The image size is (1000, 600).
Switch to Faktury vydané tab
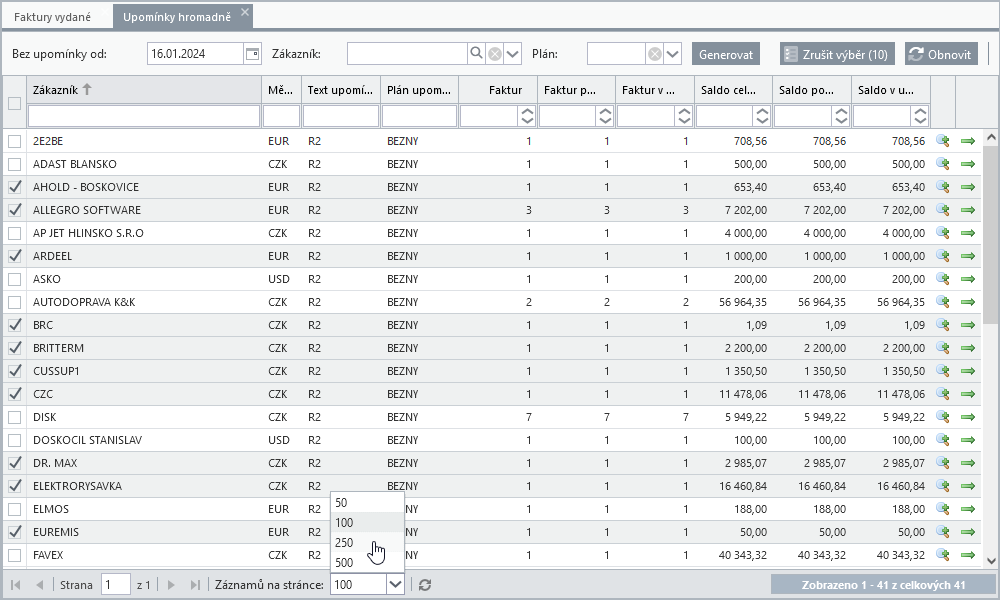[x=52, y=17]
